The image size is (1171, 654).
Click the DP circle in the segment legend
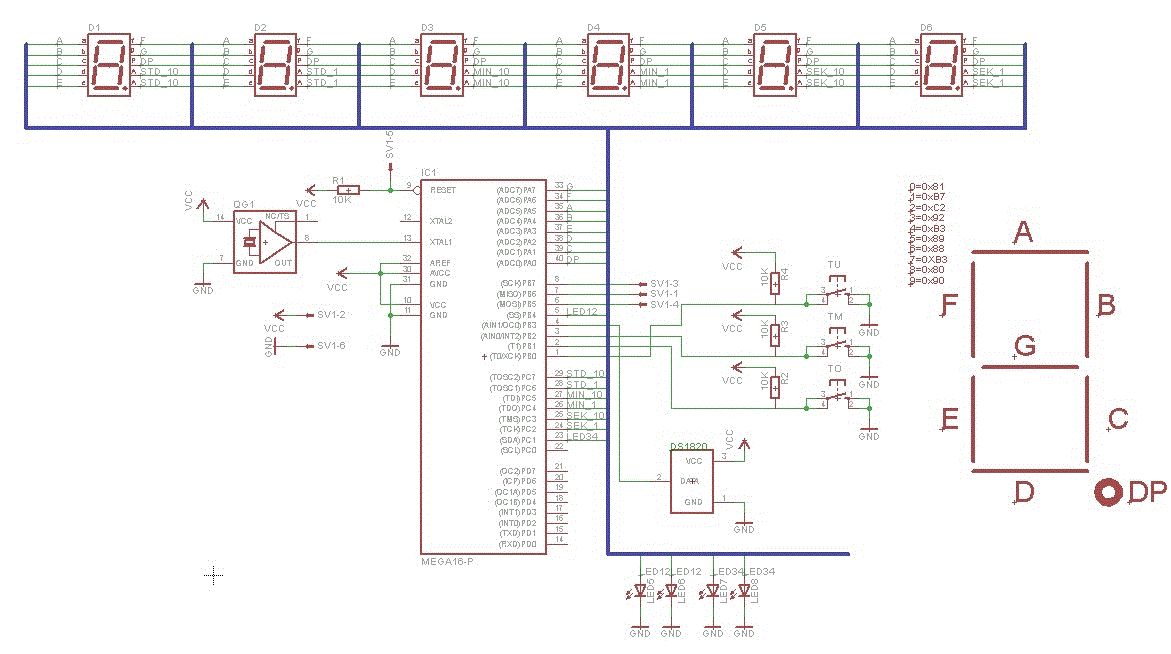click(x=1108, y=492)
